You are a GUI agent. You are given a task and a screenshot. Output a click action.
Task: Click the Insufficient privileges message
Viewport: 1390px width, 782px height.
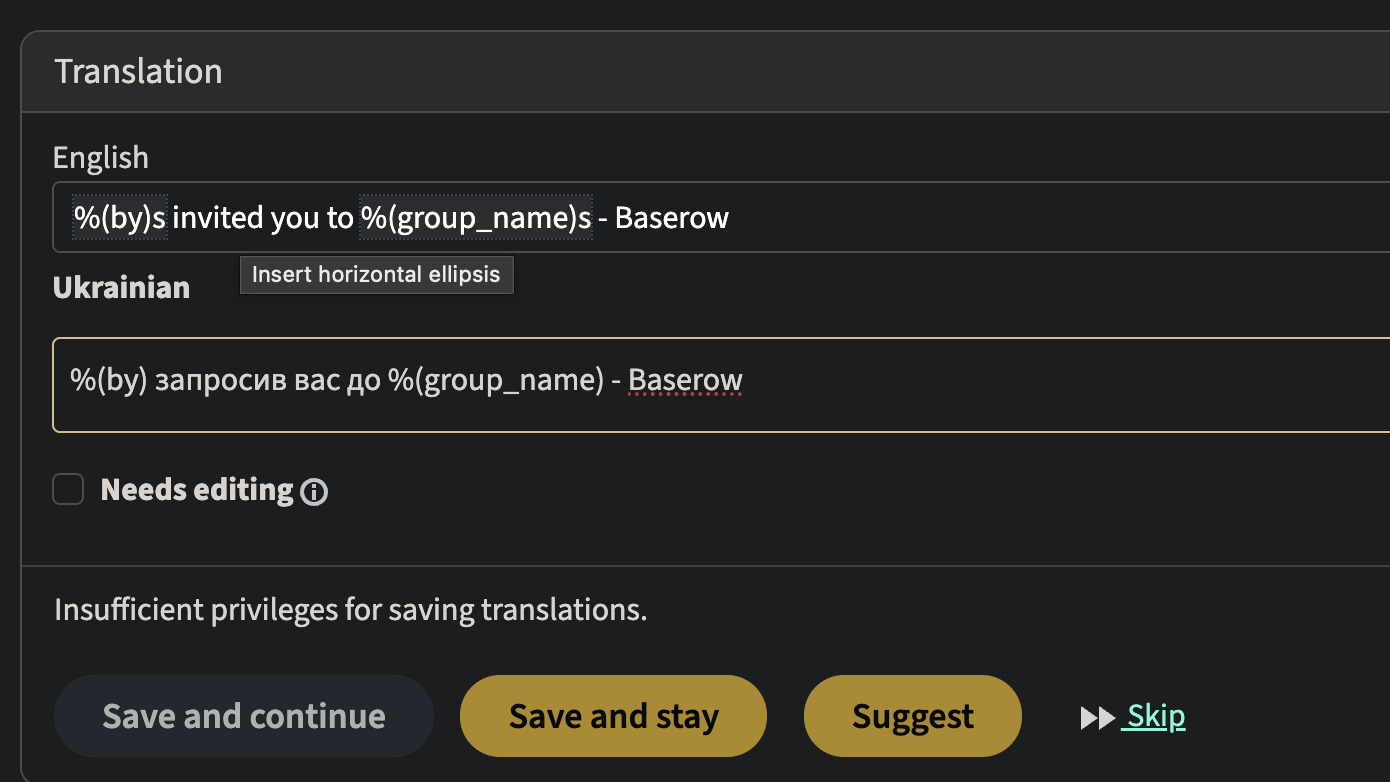point(350,610)
